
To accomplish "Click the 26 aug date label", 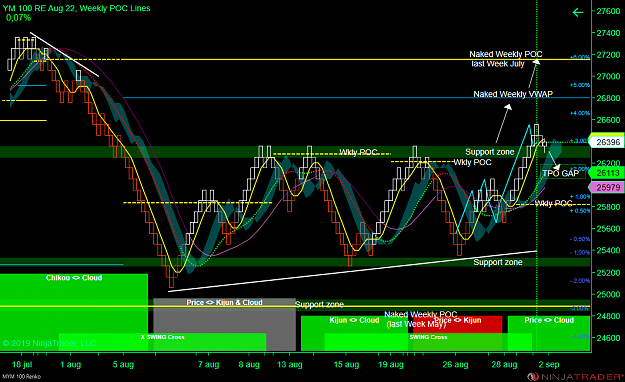I will click(x=456, y=364).
